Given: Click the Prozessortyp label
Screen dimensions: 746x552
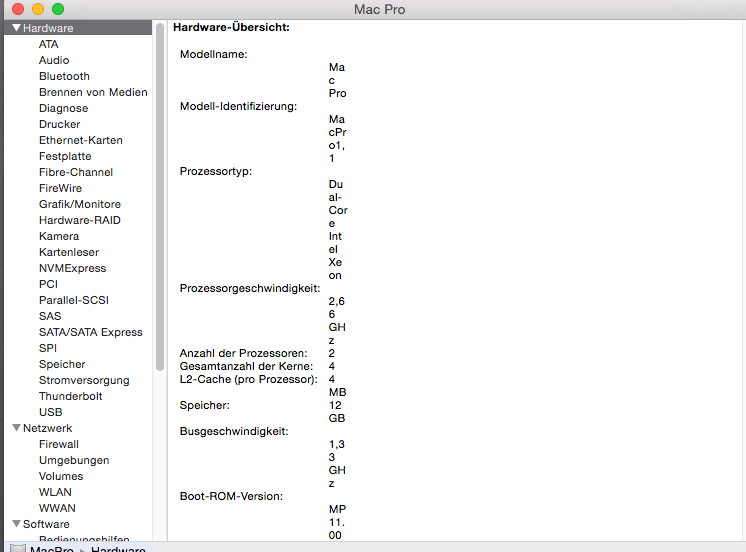Looking at the screenshot, I should 216,171.
